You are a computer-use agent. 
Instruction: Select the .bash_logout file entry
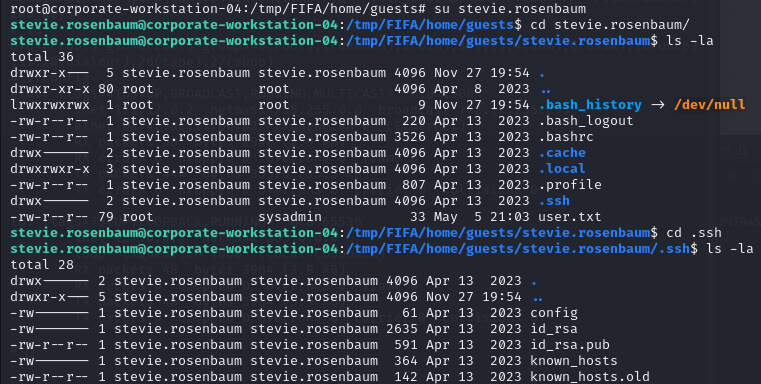(586, 121)
